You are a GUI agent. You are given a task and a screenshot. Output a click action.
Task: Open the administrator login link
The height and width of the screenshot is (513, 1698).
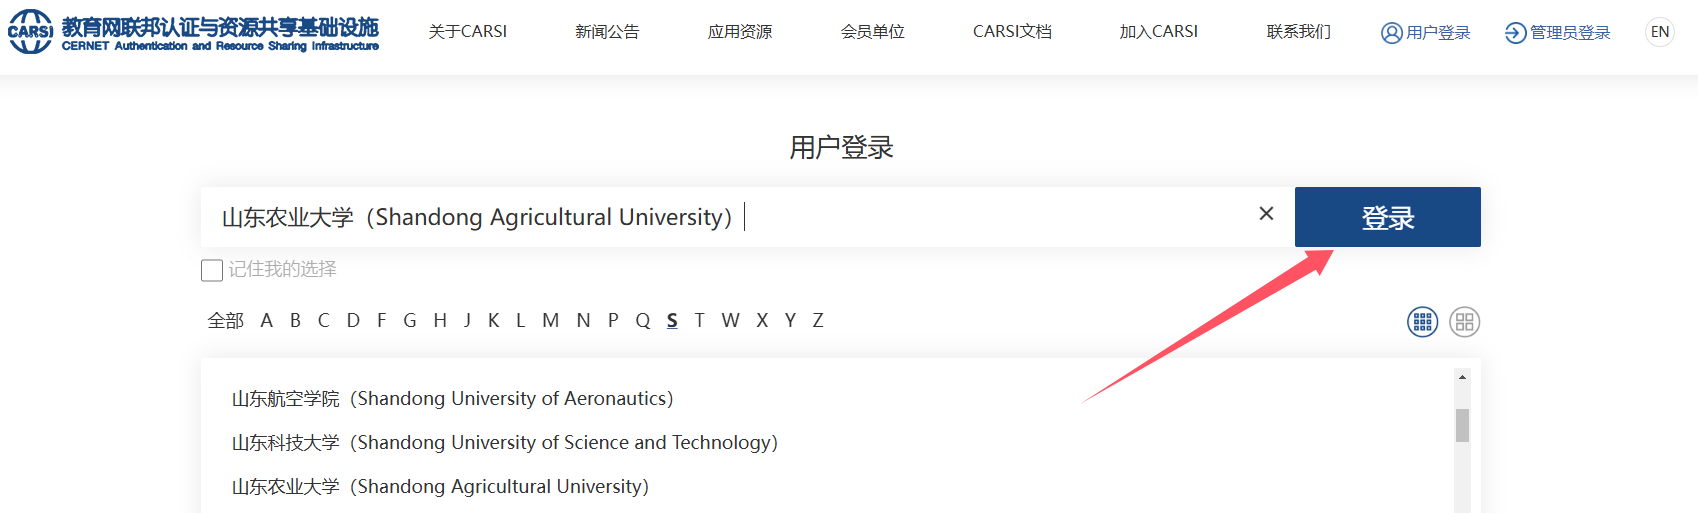tap(1558, 33)
